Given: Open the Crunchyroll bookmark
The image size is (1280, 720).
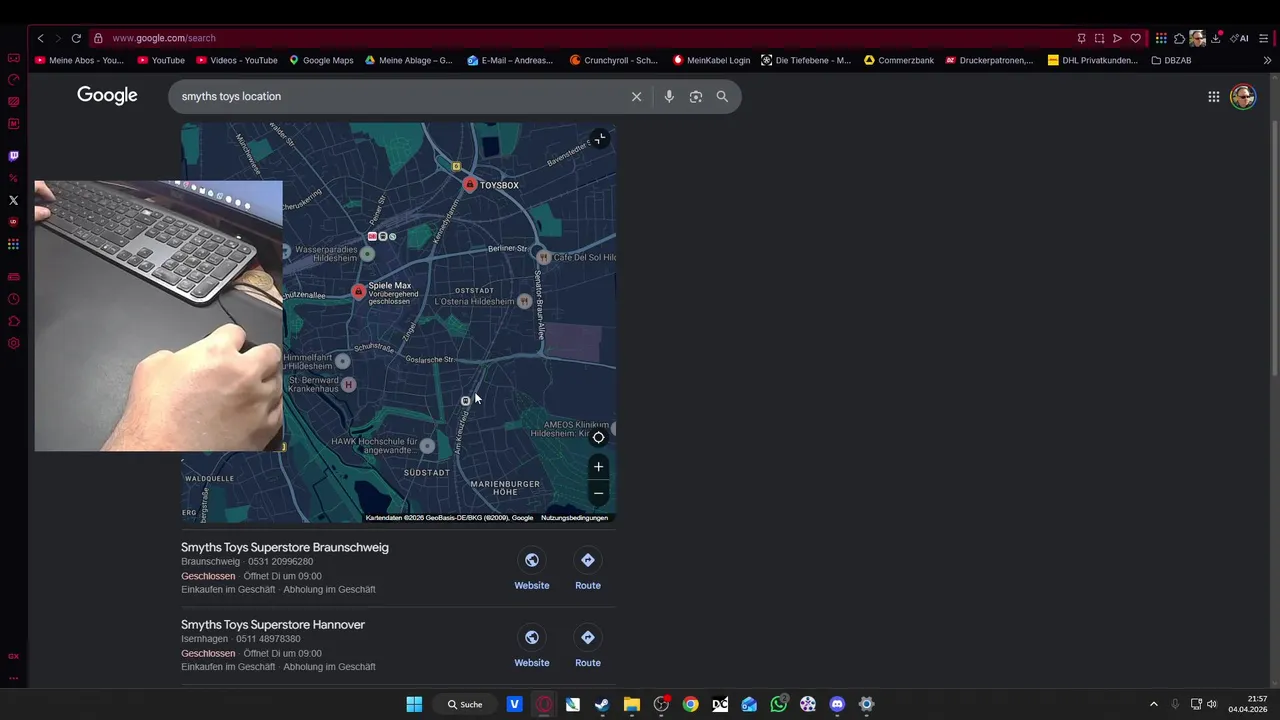Looking at the screenshot, I should pos(614,60).
